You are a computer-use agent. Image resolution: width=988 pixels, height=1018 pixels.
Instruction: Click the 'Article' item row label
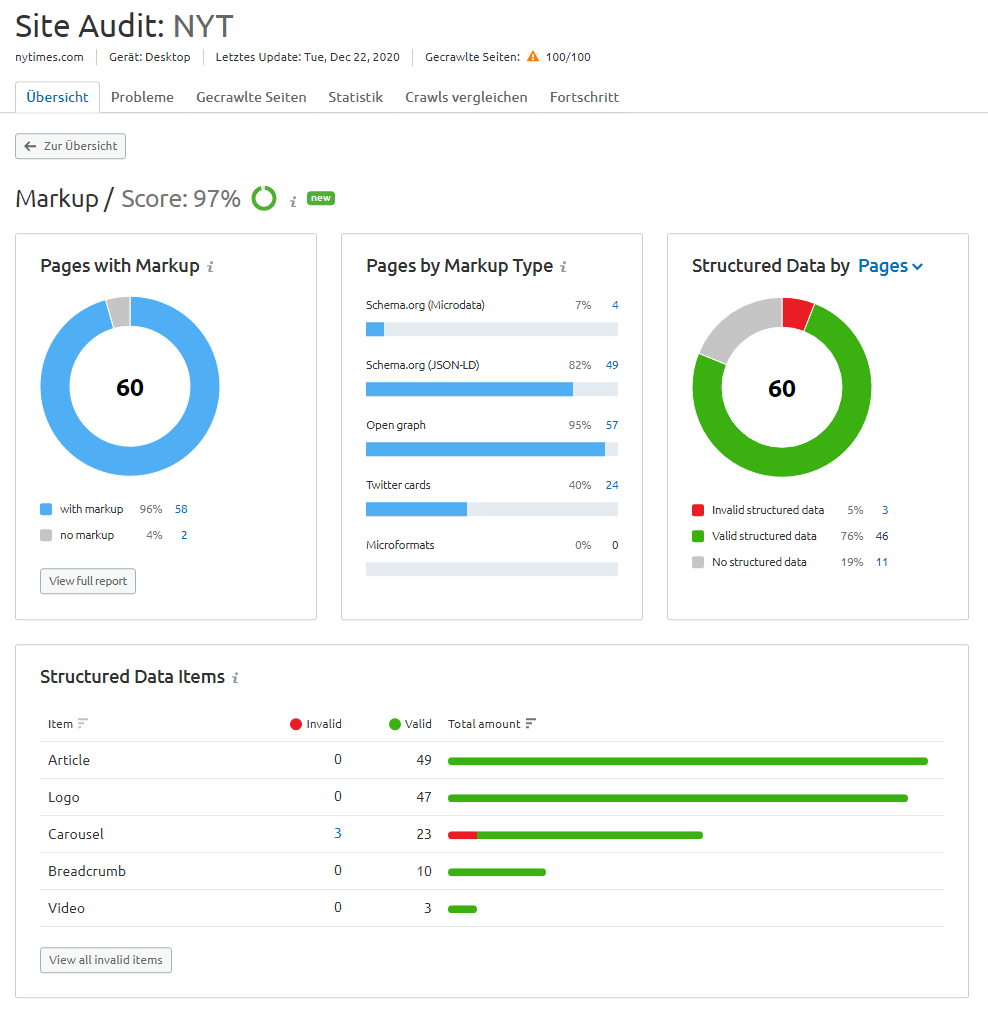69,760
